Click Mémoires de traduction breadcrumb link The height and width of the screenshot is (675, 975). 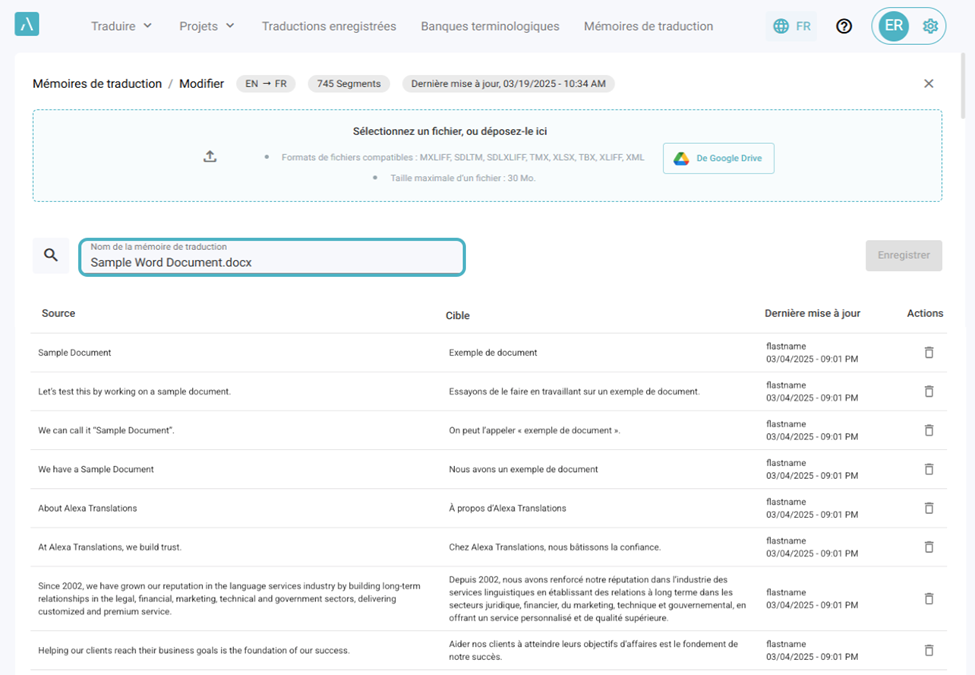click(97, 83)
